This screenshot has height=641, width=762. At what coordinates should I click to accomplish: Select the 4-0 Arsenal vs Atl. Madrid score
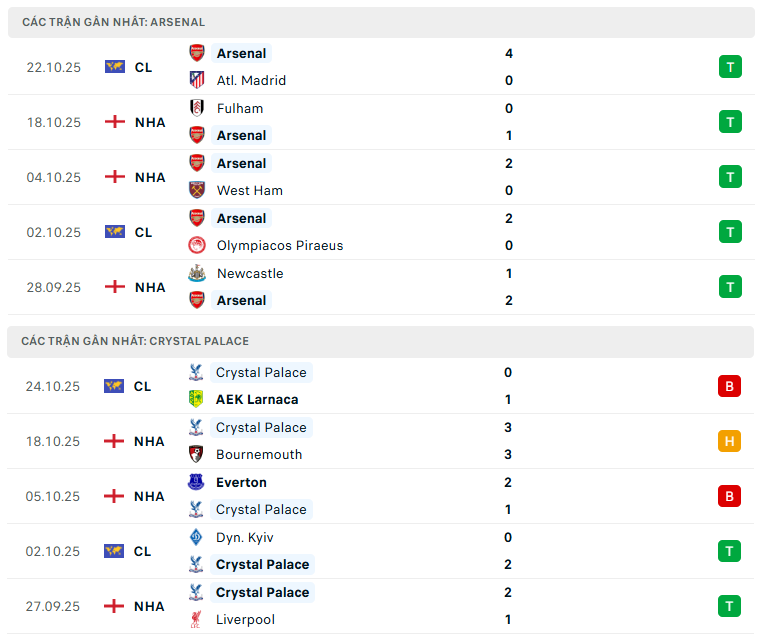coord(509,67)
